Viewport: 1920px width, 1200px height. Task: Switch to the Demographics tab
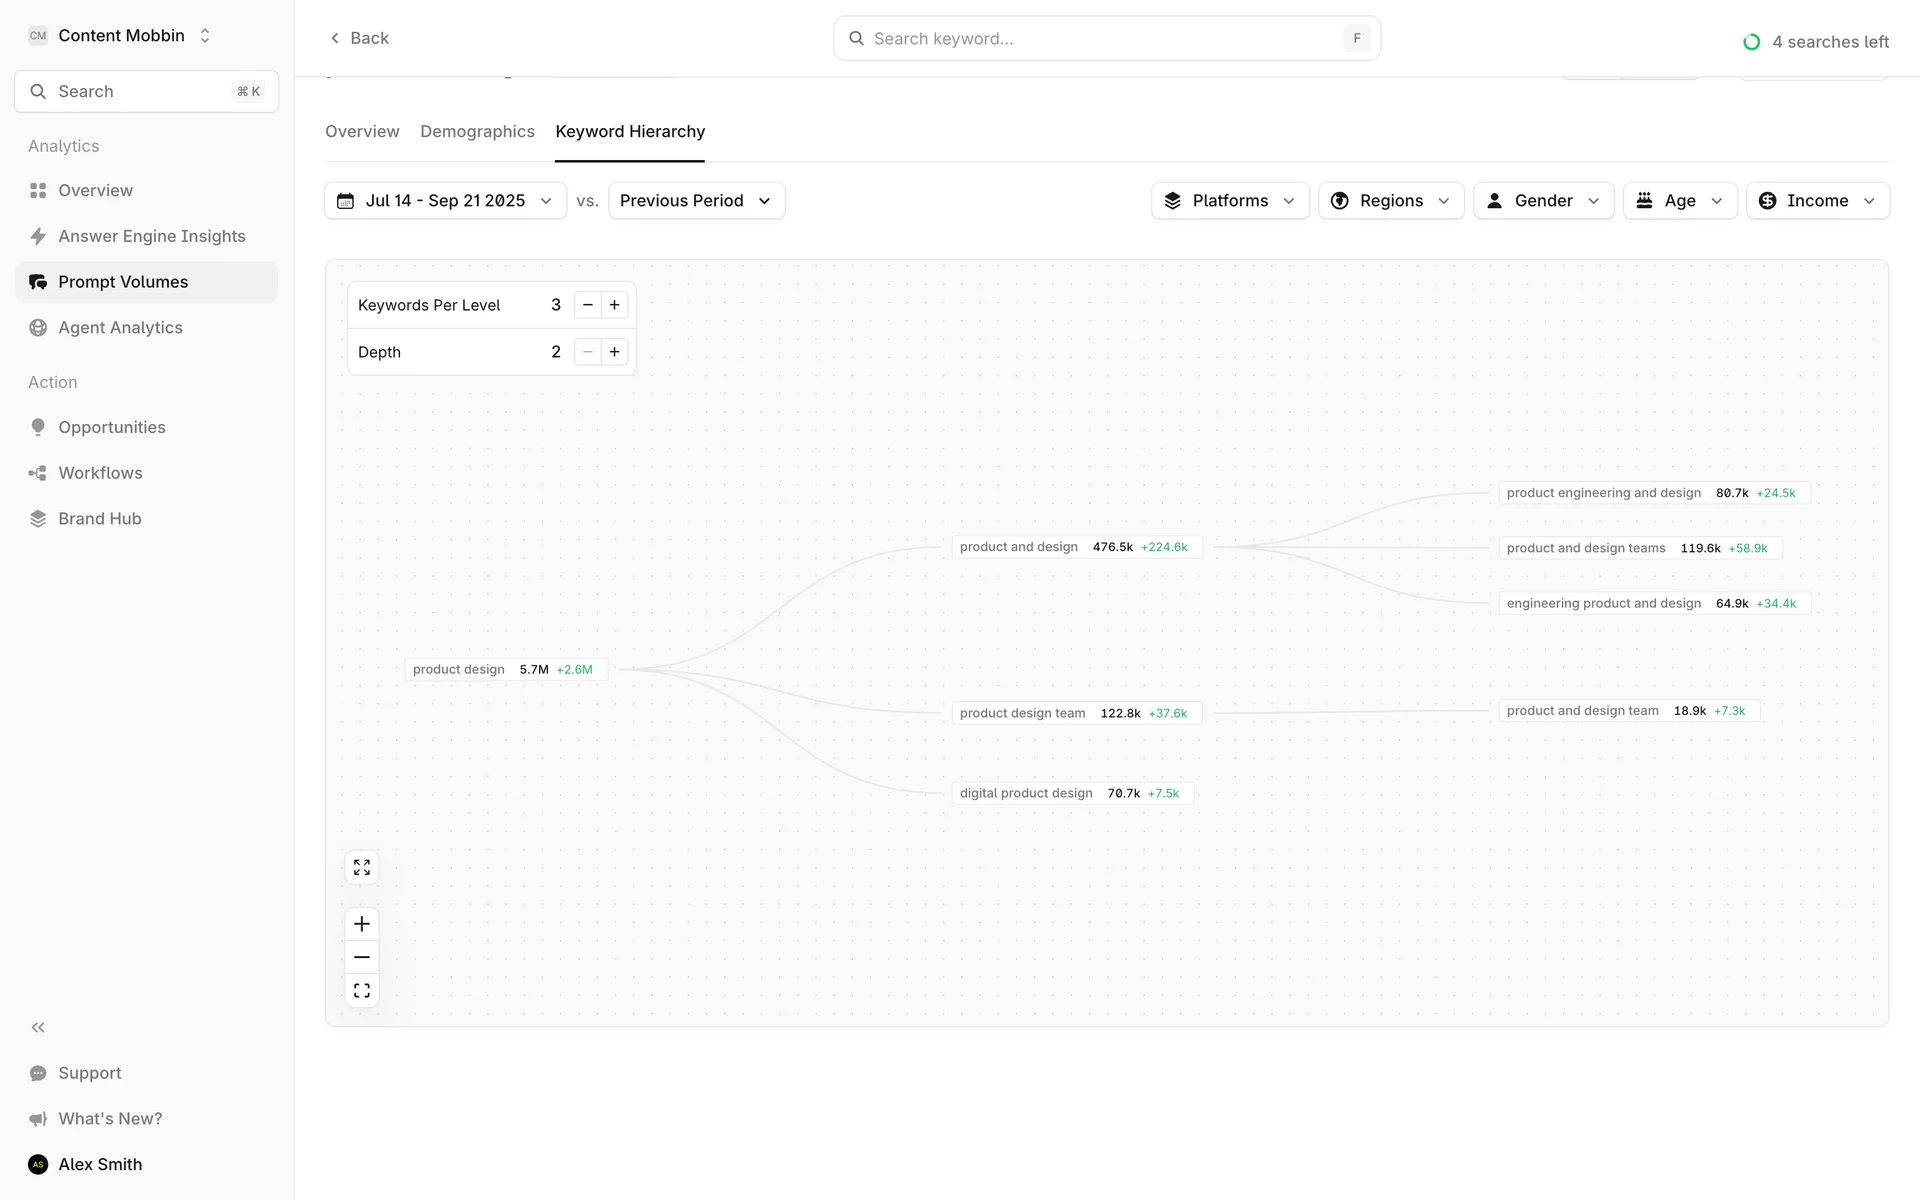pos(477,132)
